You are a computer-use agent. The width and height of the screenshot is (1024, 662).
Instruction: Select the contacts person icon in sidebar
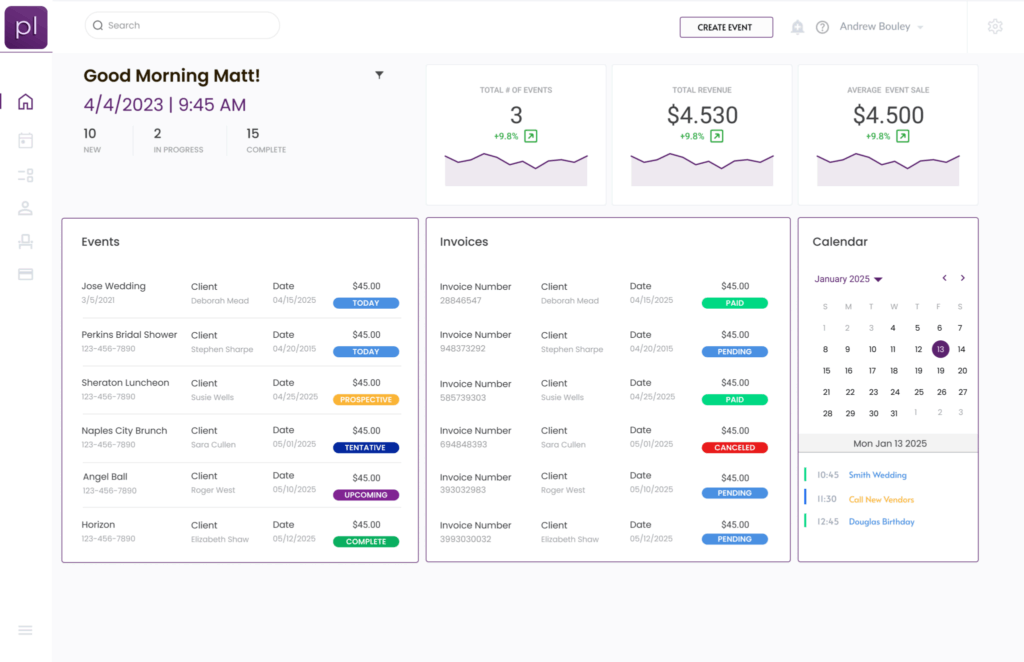pyautogui.click(x=26, y=208)
